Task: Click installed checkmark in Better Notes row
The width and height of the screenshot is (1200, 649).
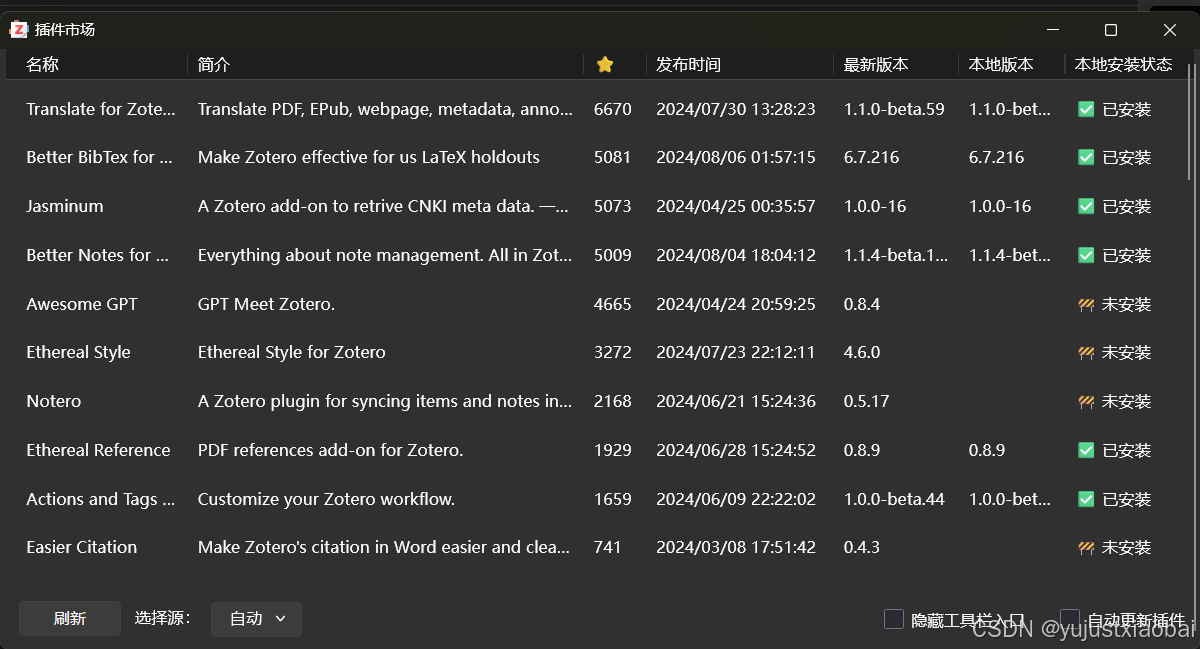Action: (x=1086, y=255)
